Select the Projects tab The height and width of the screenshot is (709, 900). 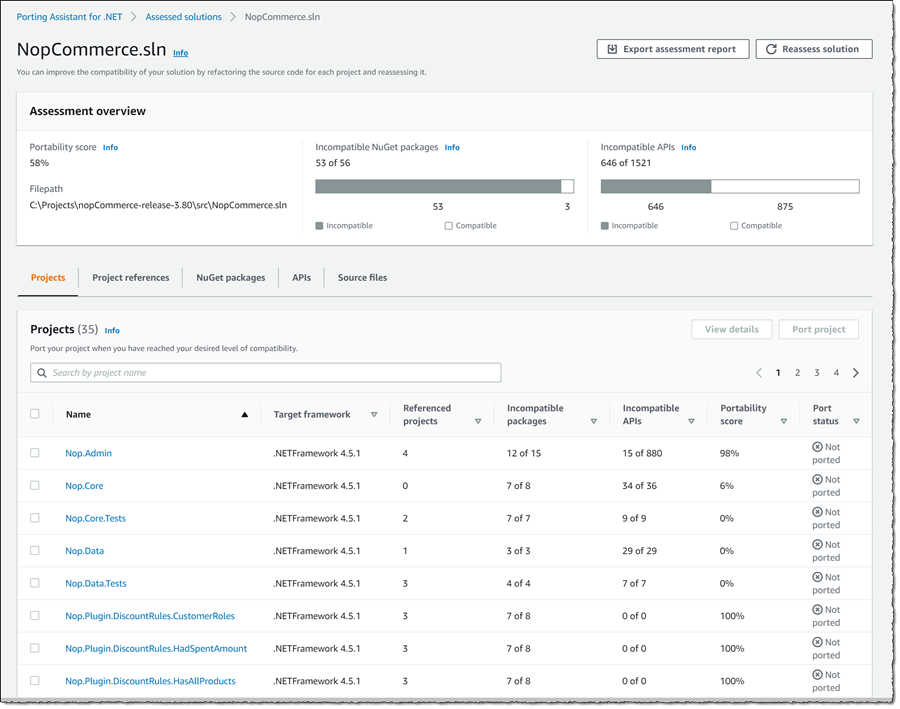click(48, 278)
